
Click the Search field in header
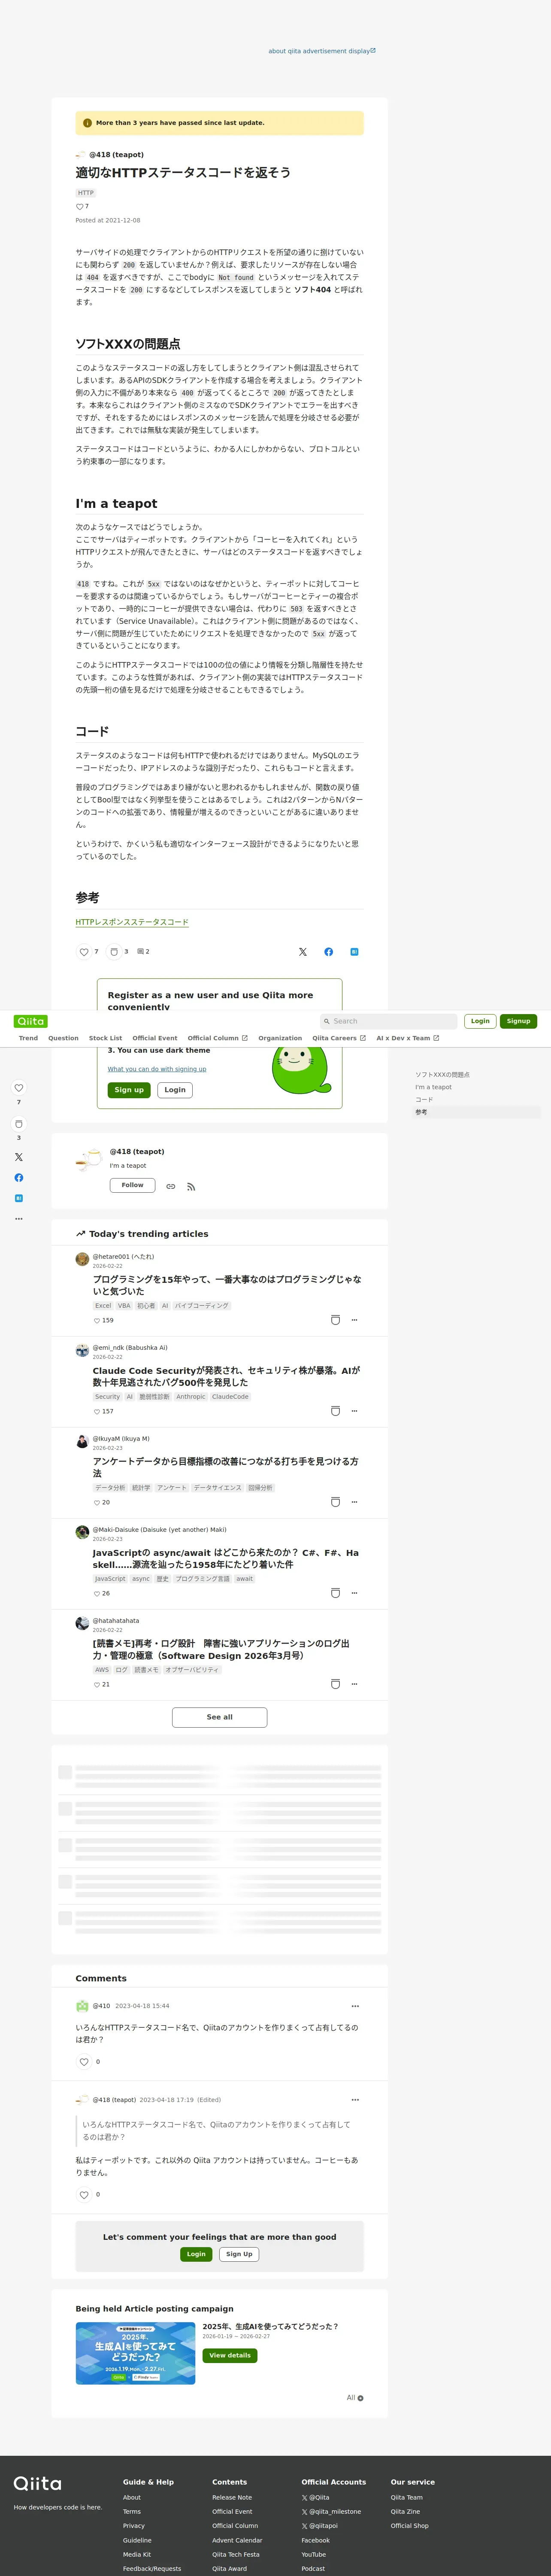pyautogui.click(x=388, y=1021)
